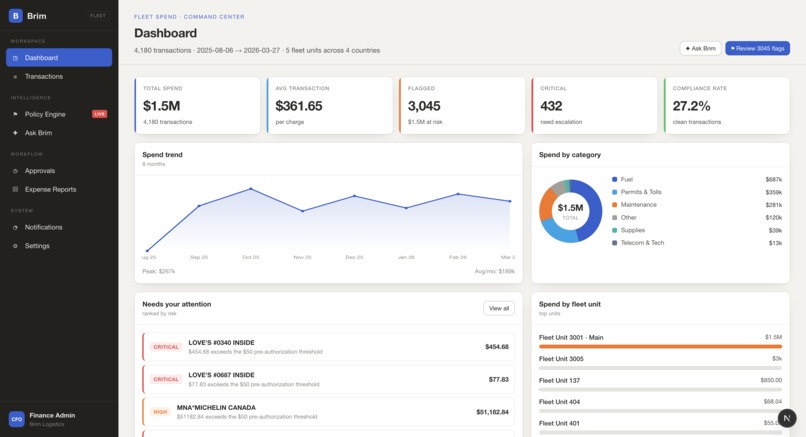Click the Fuel $687k value

pyautogui.click(x=774, y=179)
